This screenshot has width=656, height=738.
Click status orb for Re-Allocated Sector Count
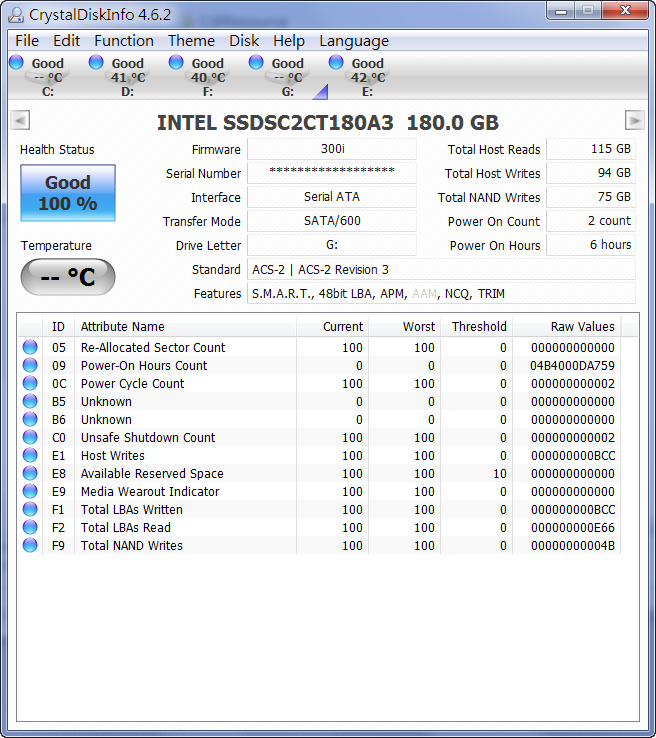[x=30, y=347]
